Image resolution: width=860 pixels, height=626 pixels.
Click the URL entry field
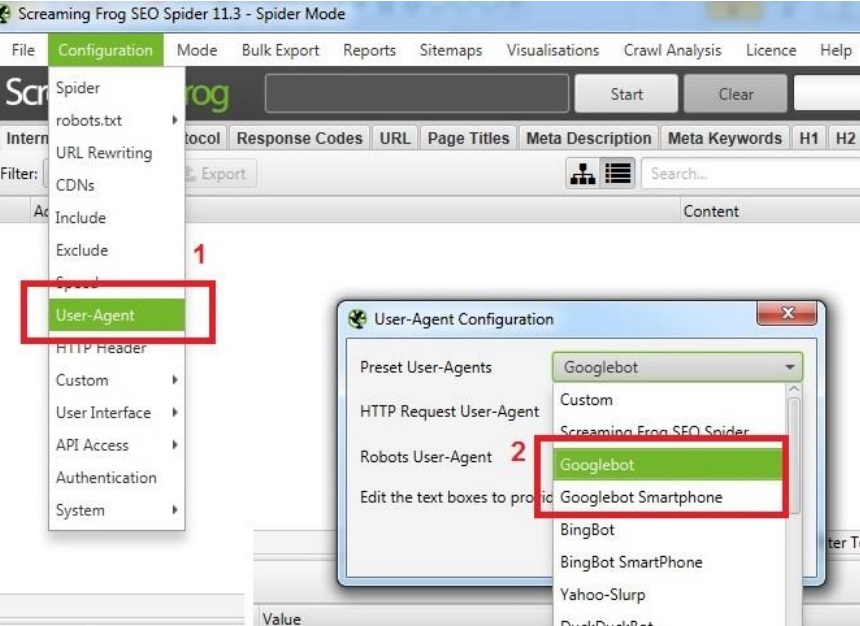[x=416, y=94]
